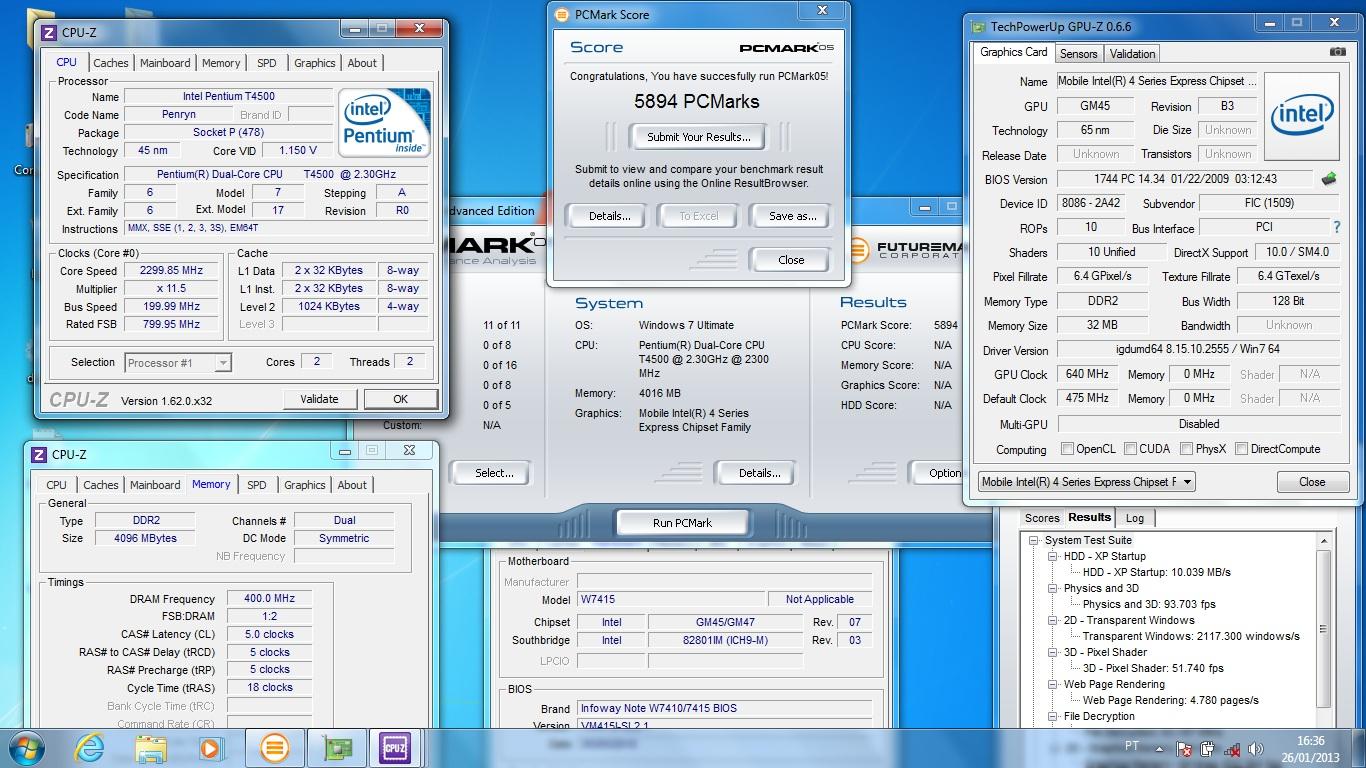This screenshot has height=768, width=1366.
Task: Collapse the File Decryption node
Action: [x=1053, y=717]
